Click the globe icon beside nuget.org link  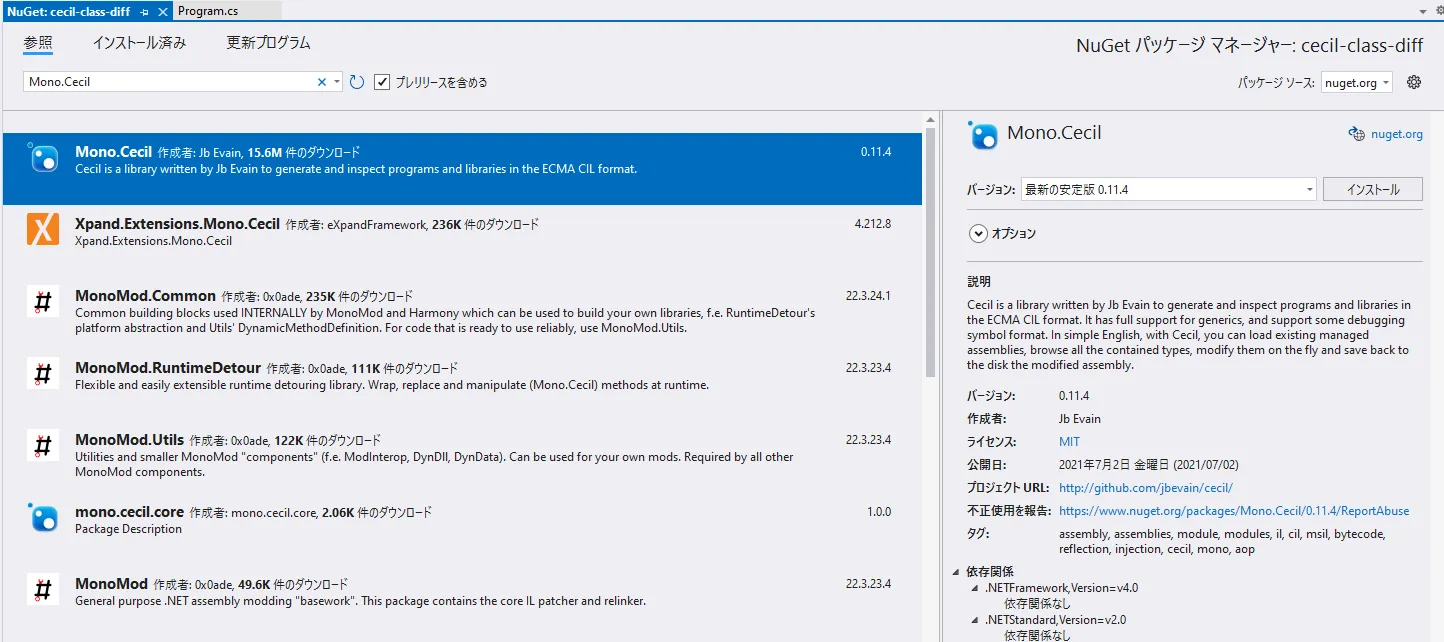click(x=1357, y=133)
